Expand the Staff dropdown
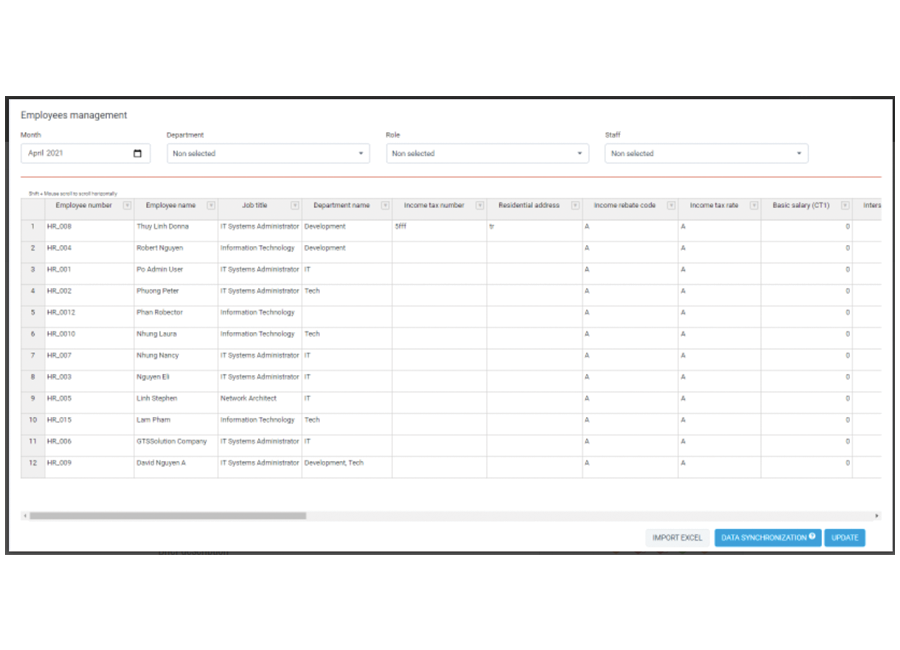Viewport: 900px width, 650px height. [705, 154]
